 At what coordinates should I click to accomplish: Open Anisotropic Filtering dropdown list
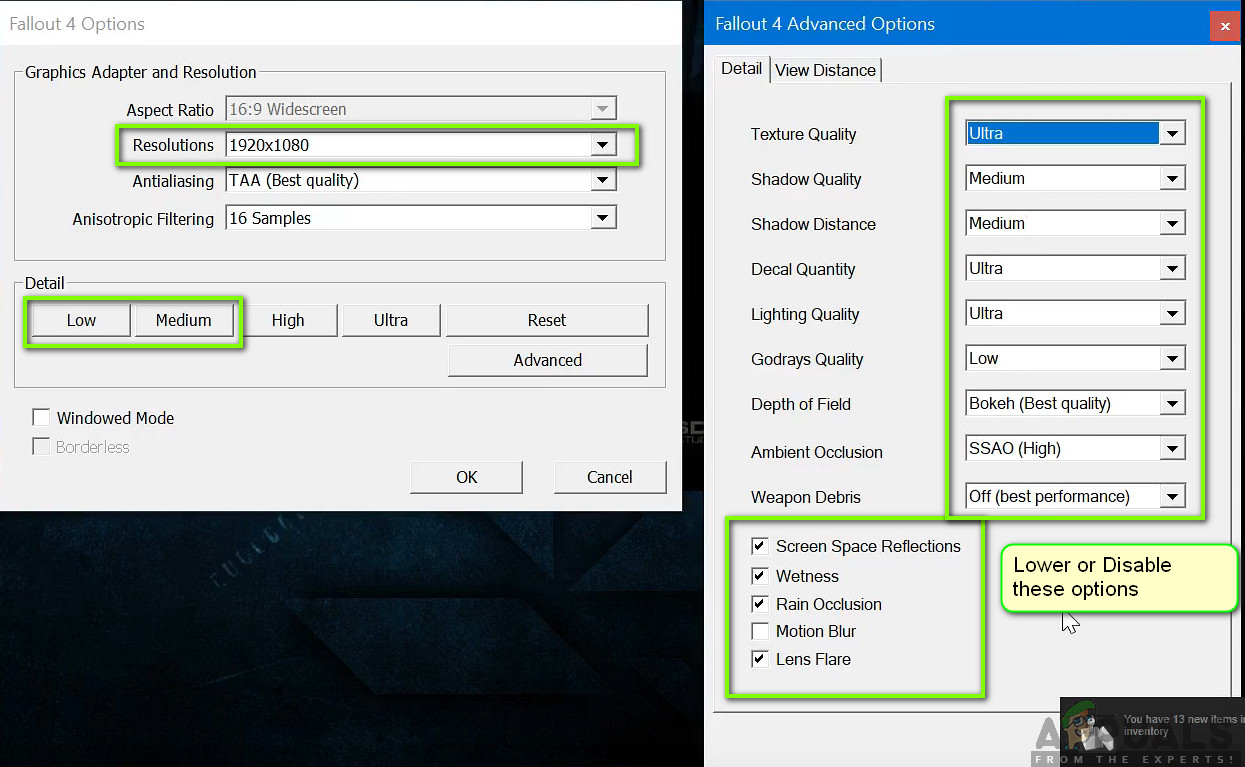click(x=602, y=218)
